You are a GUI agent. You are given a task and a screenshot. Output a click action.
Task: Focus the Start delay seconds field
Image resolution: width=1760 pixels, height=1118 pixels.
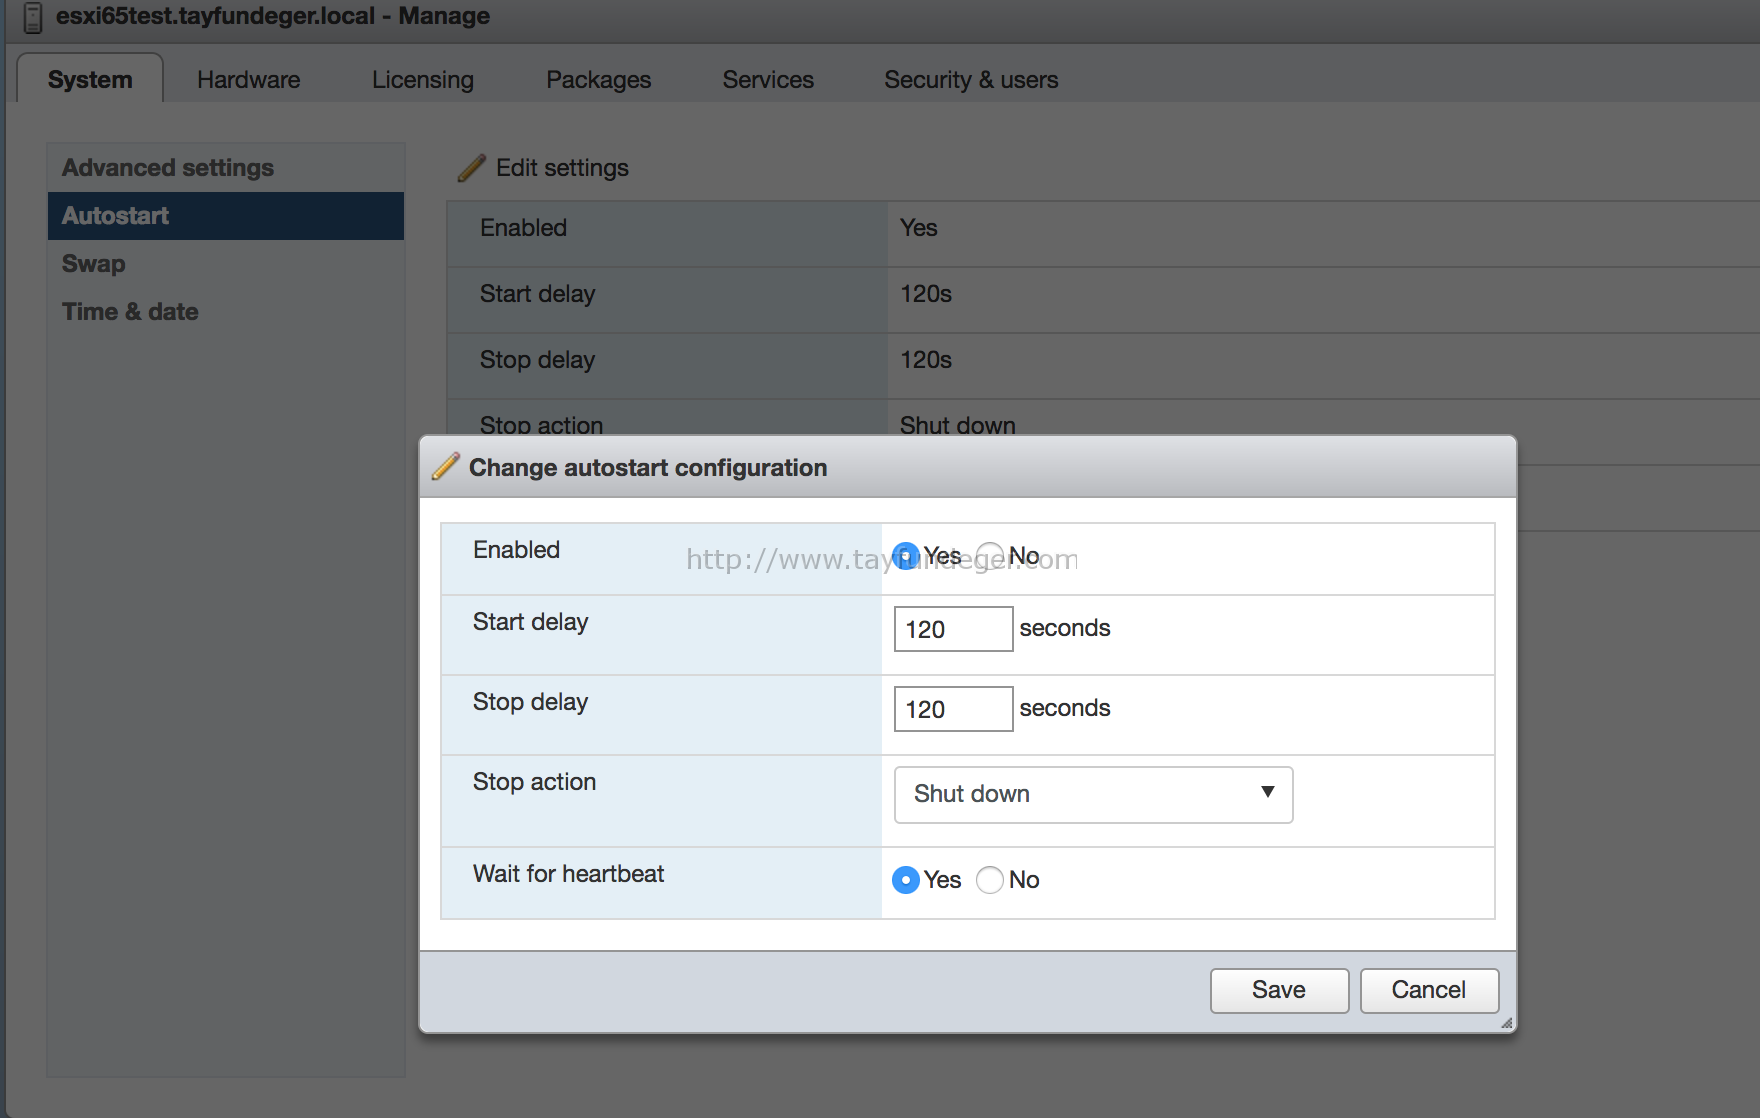953,629
